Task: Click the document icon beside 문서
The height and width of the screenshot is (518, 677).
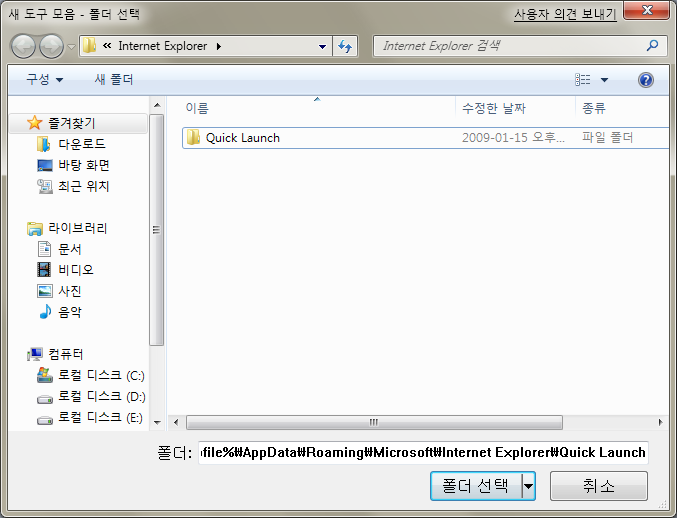Action: point(44,249)
